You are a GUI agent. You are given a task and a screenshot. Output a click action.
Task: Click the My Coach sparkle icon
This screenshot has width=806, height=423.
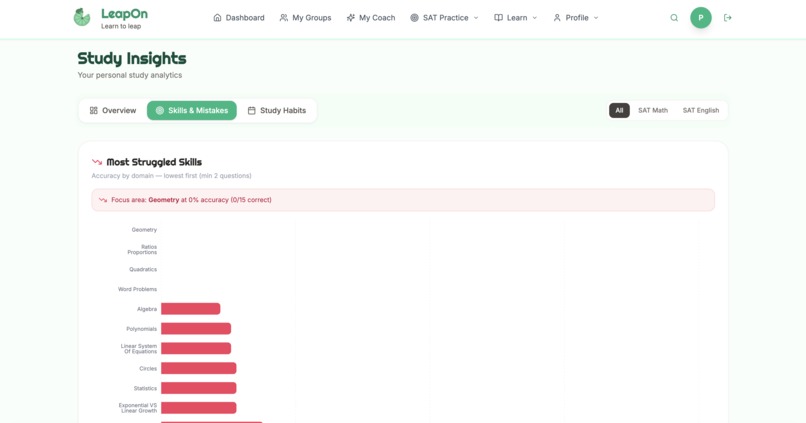tap(351, 17)
